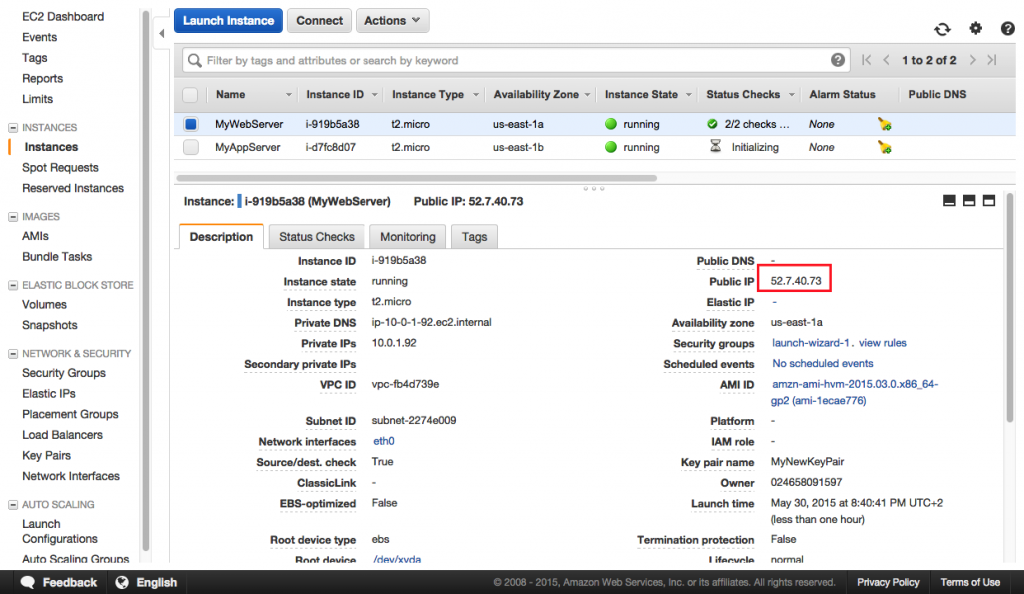Viewport: 1024px width, 594px height.
Task: Click the view rules link
Action: coord(882,343)
